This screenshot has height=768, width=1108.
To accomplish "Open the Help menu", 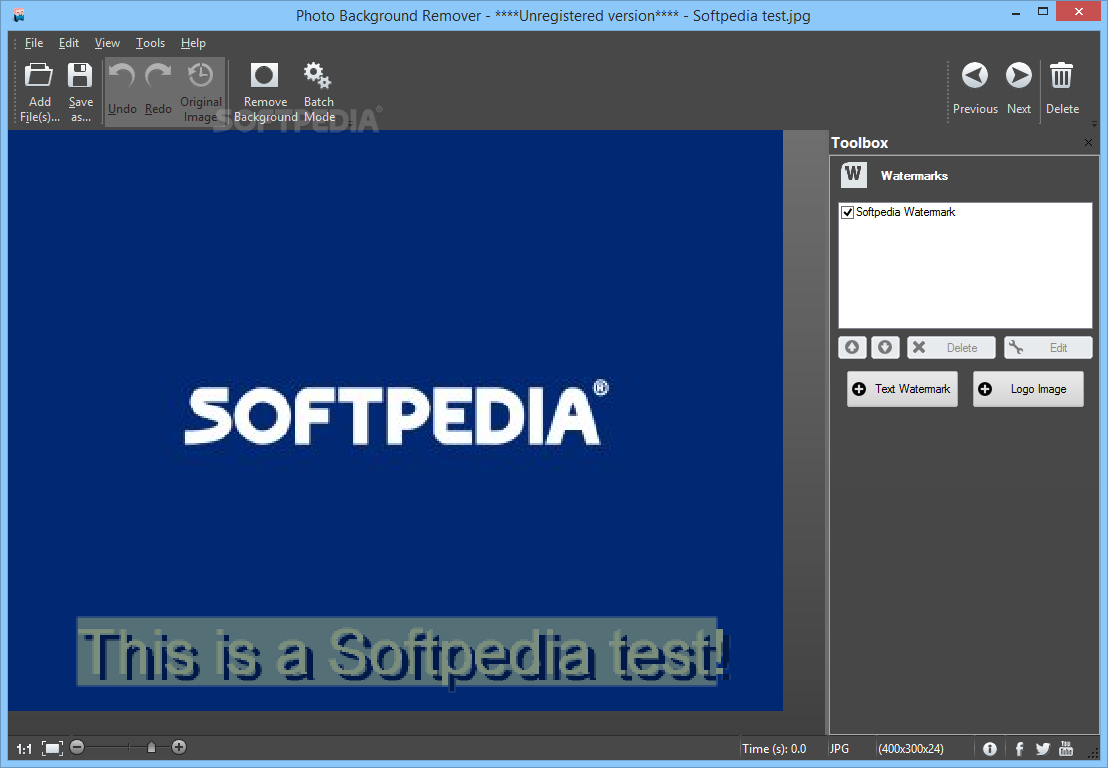I will tap(193, 42).
